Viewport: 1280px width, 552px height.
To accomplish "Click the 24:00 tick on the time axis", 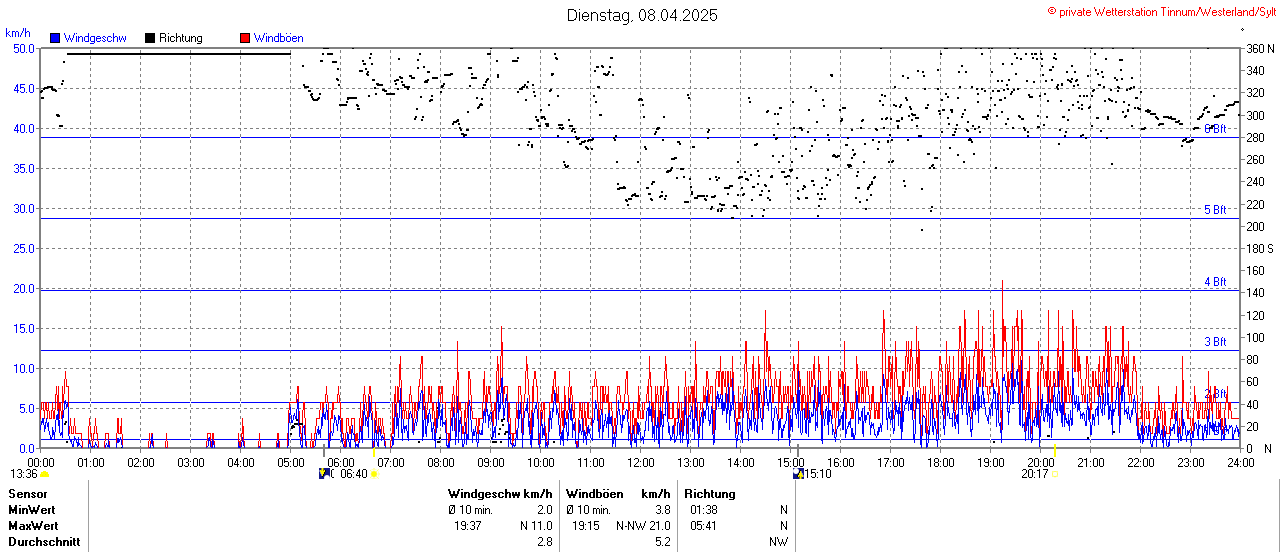I will [1241, 463].
